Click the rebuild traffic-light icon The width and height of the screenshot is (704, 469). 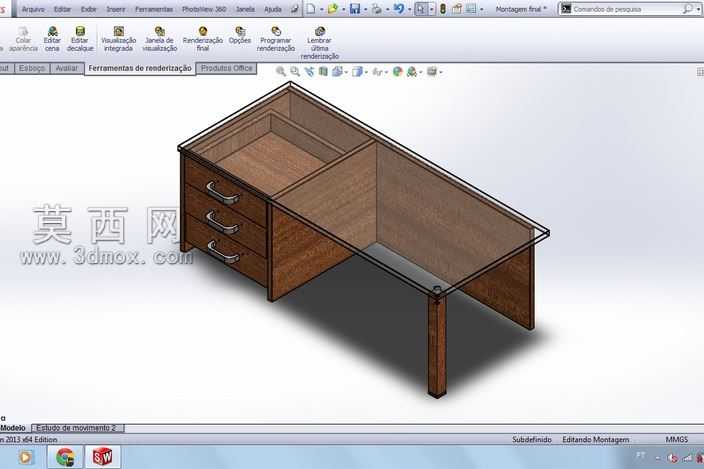443,9
